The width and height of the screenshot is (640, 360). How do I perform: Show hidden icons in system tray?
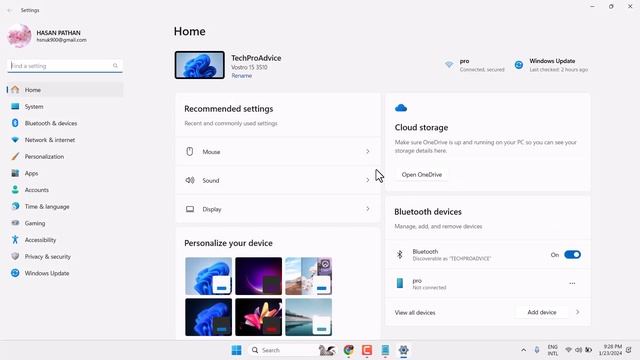[x=523, y=350]
